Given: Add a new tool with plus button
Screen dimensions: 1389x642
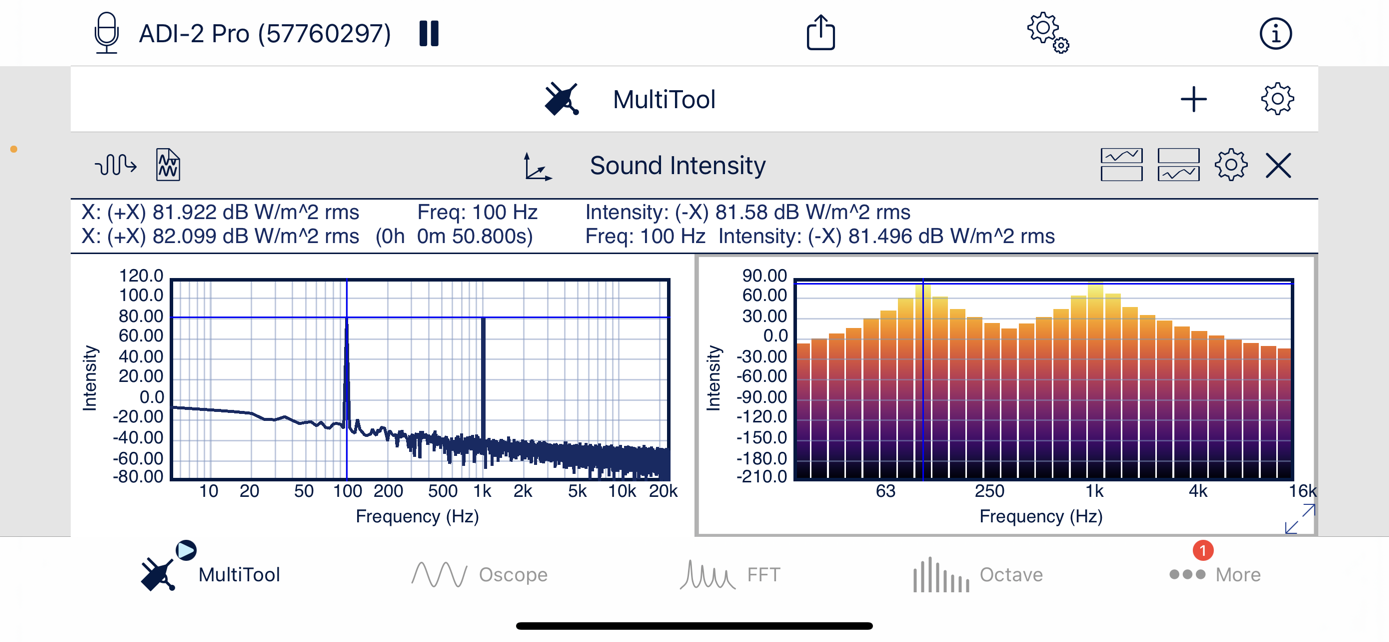Looking at the screenshot, I should (x=1193, y=99).
